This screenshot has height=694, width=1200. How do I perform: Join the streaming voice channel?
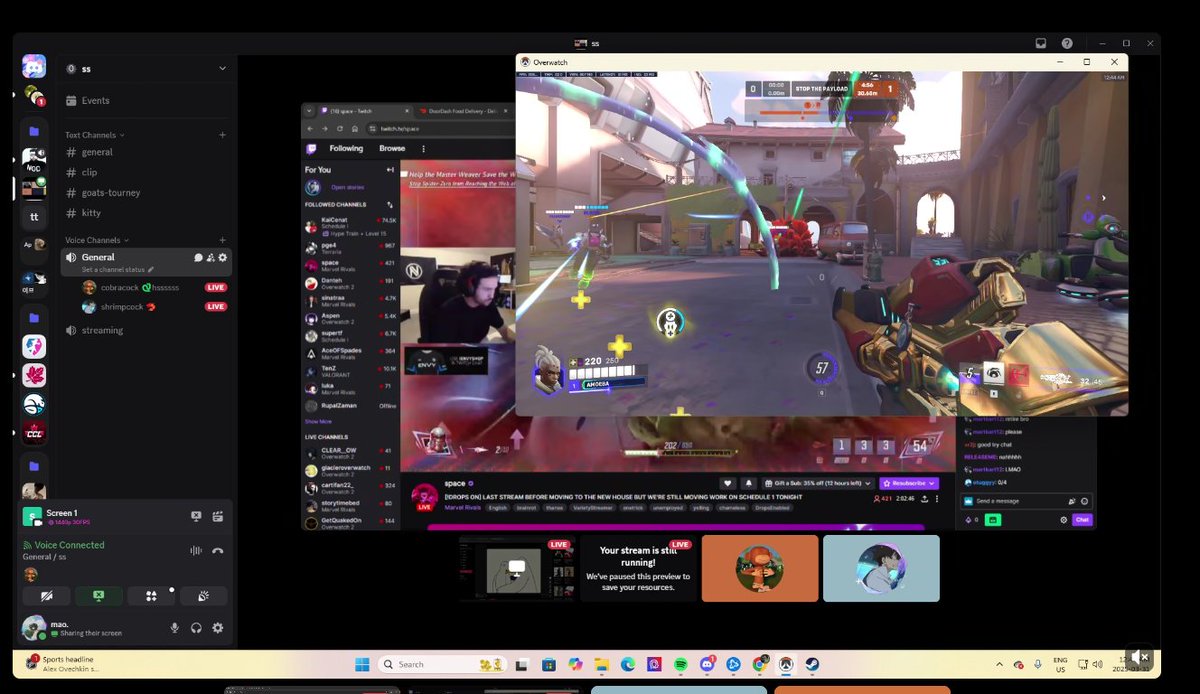(103, 330)
